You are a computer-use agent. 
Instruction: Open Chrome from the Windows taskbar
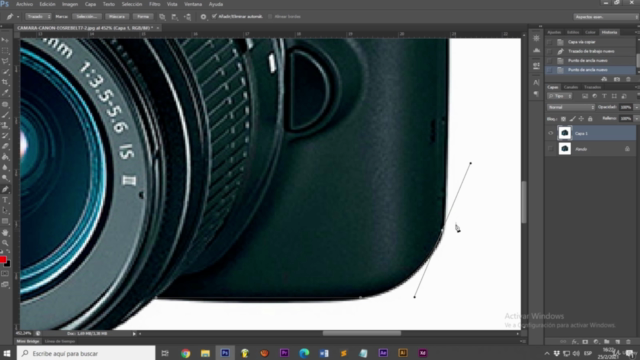[x=186, y=353]
